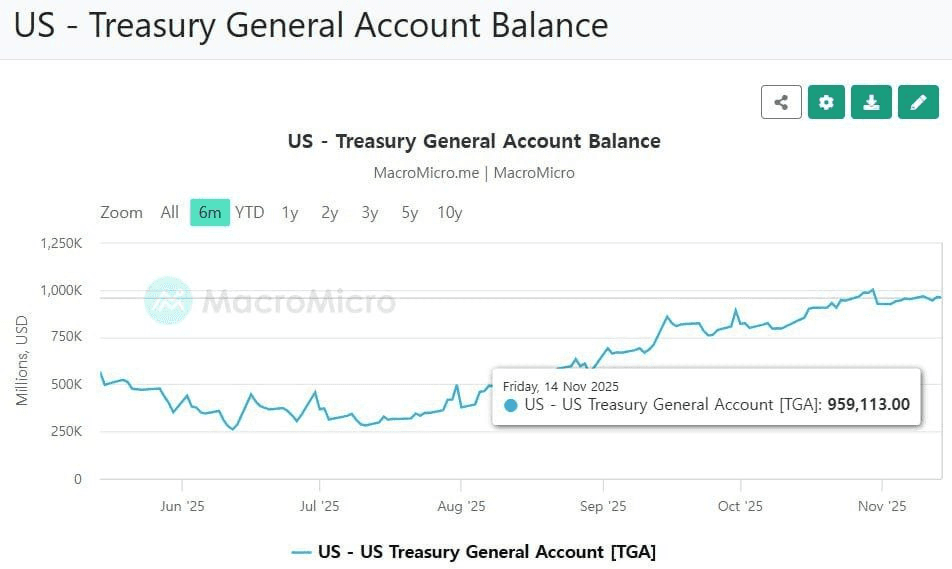Click the MacroMicro watermark logo
Viewport: 952px width, 569px height.
[x=168, y=301]
